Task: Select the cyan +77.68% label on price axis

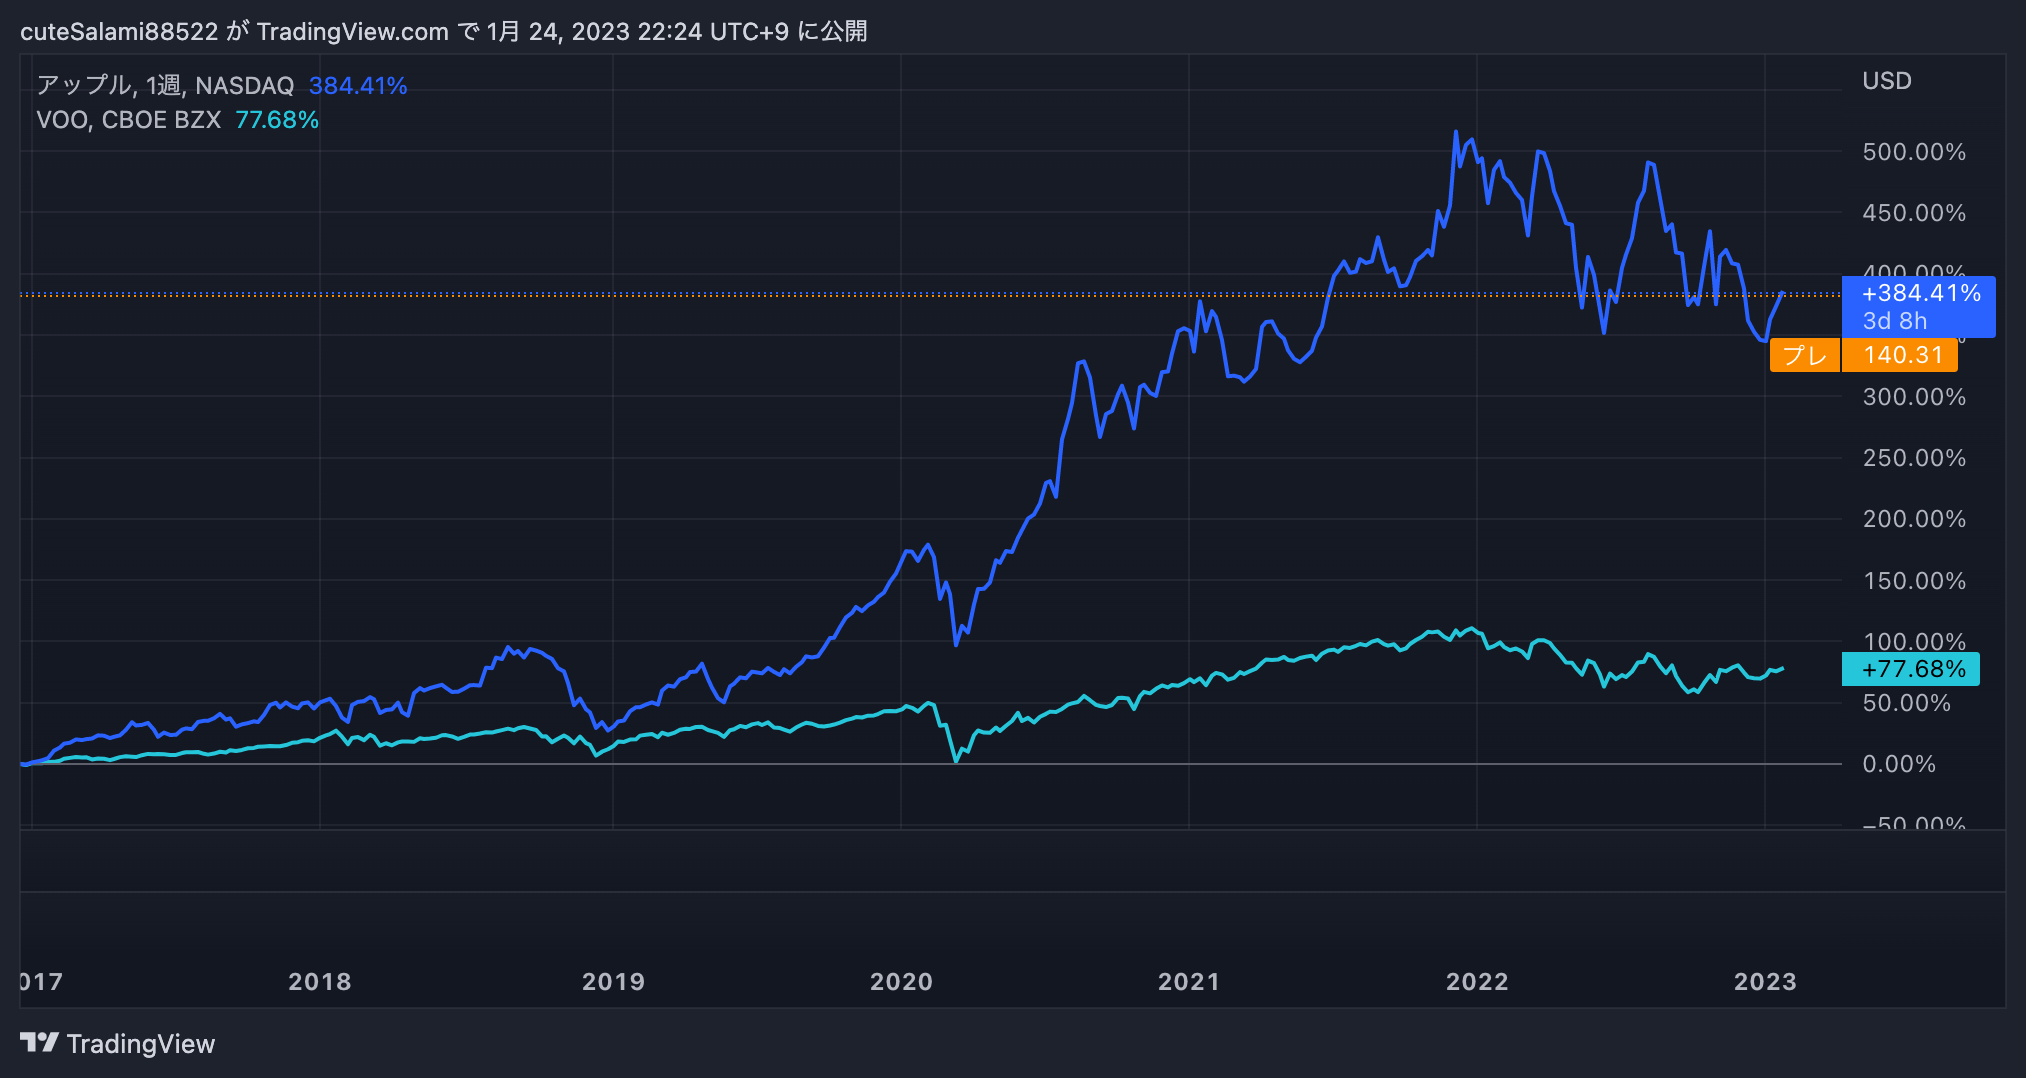Action: 1911,670
